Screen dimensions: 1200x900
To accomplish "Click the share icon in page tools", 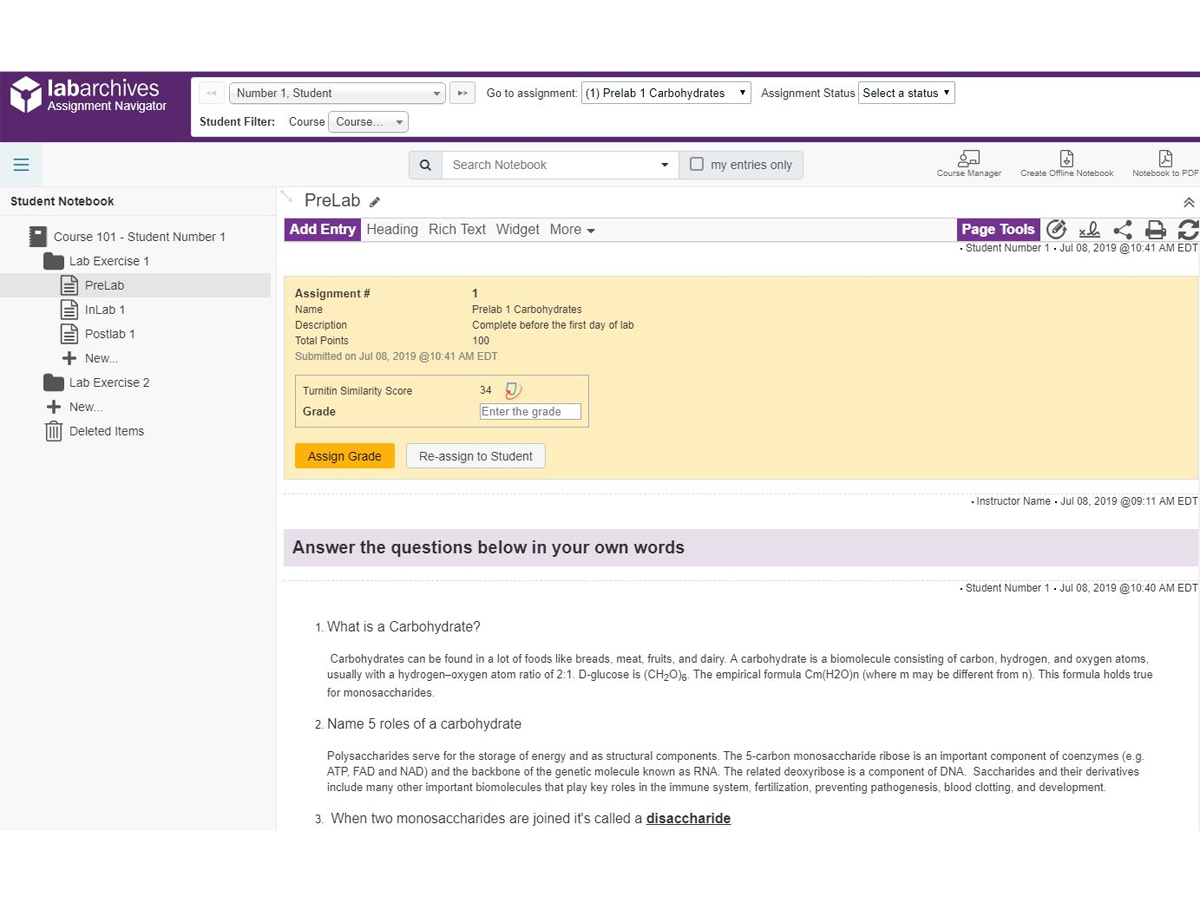I will (1123, 230).
